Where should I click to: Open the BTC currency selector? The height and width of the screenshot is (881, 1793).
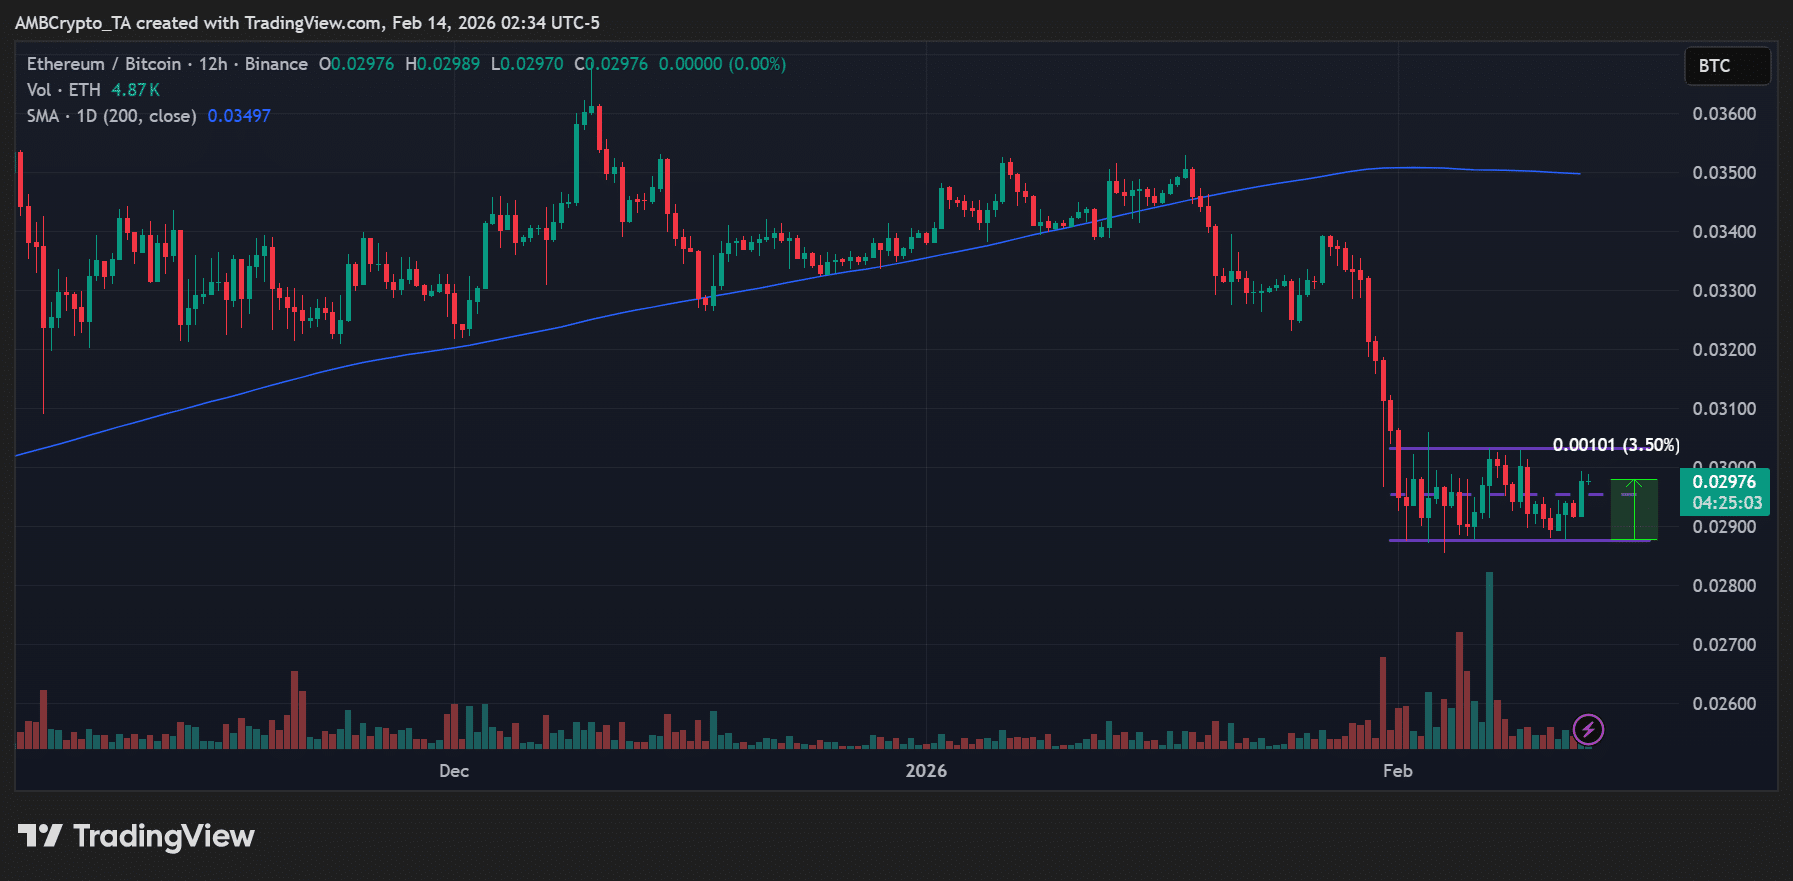[x=1727, y=66]
